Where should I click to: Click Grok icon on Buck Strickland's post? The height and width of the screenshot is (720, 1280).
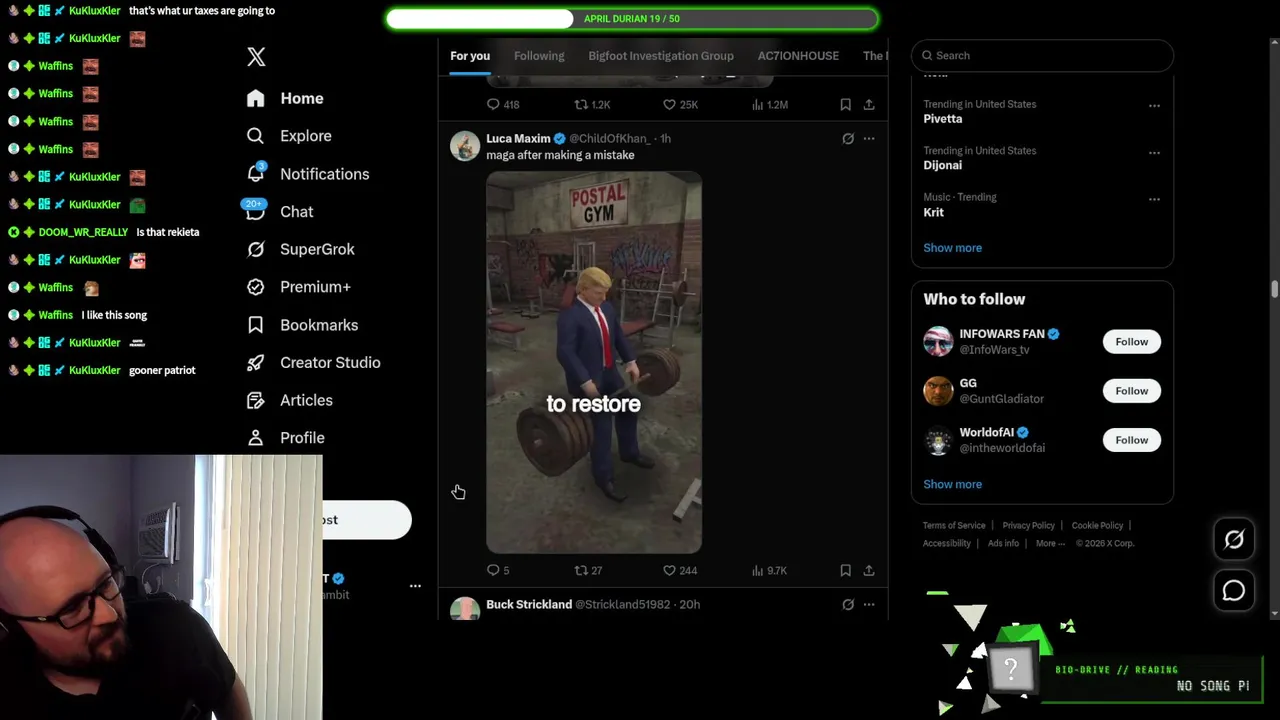point(848,604)
